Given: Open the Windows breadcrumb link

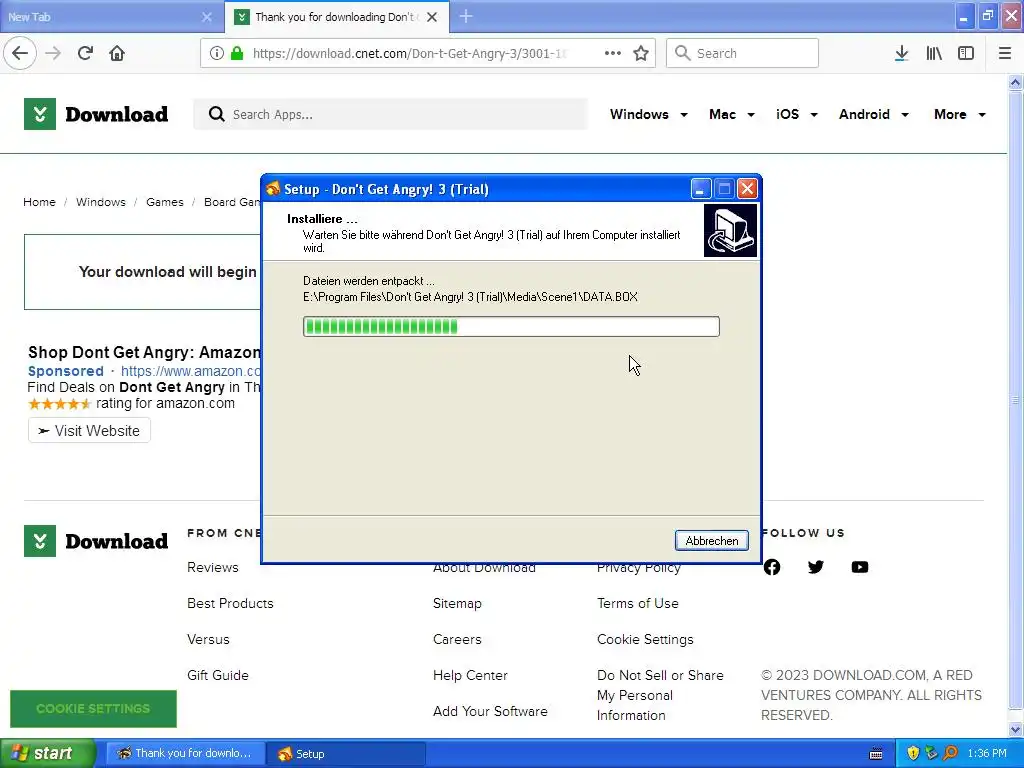Looking at the screenshot, I should [101, 202].
